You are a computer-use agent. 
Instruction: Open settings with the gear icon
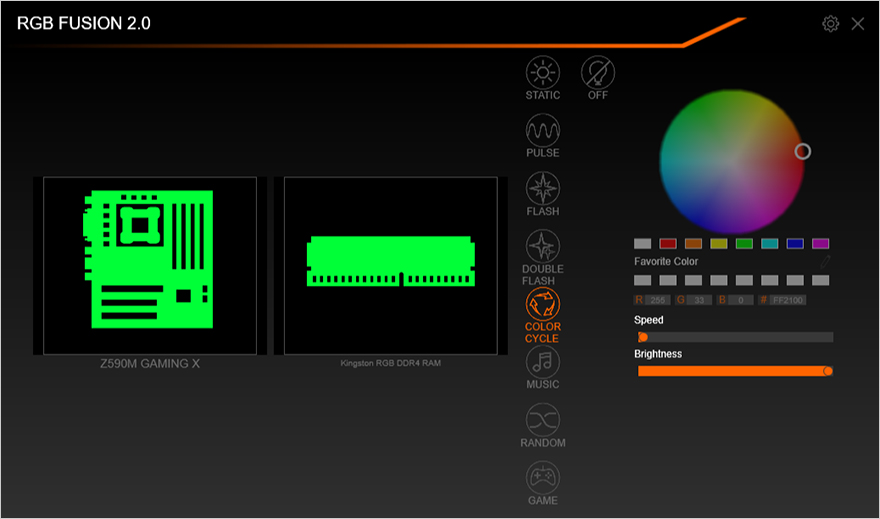831,24
